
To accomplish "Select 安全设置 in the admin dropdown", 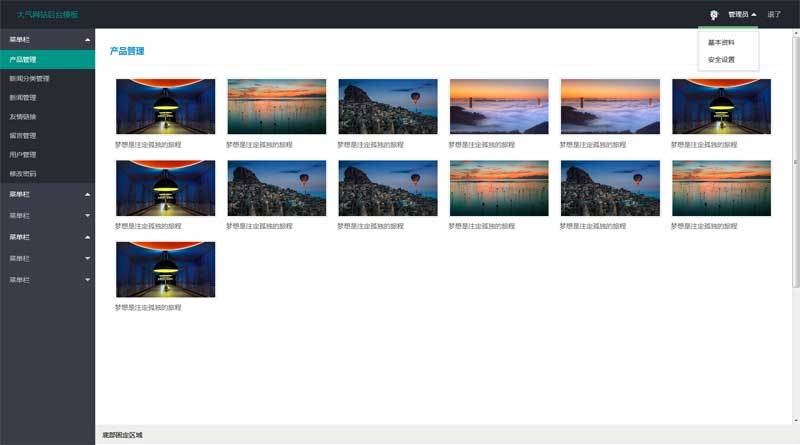I will [x=721, y=59].
